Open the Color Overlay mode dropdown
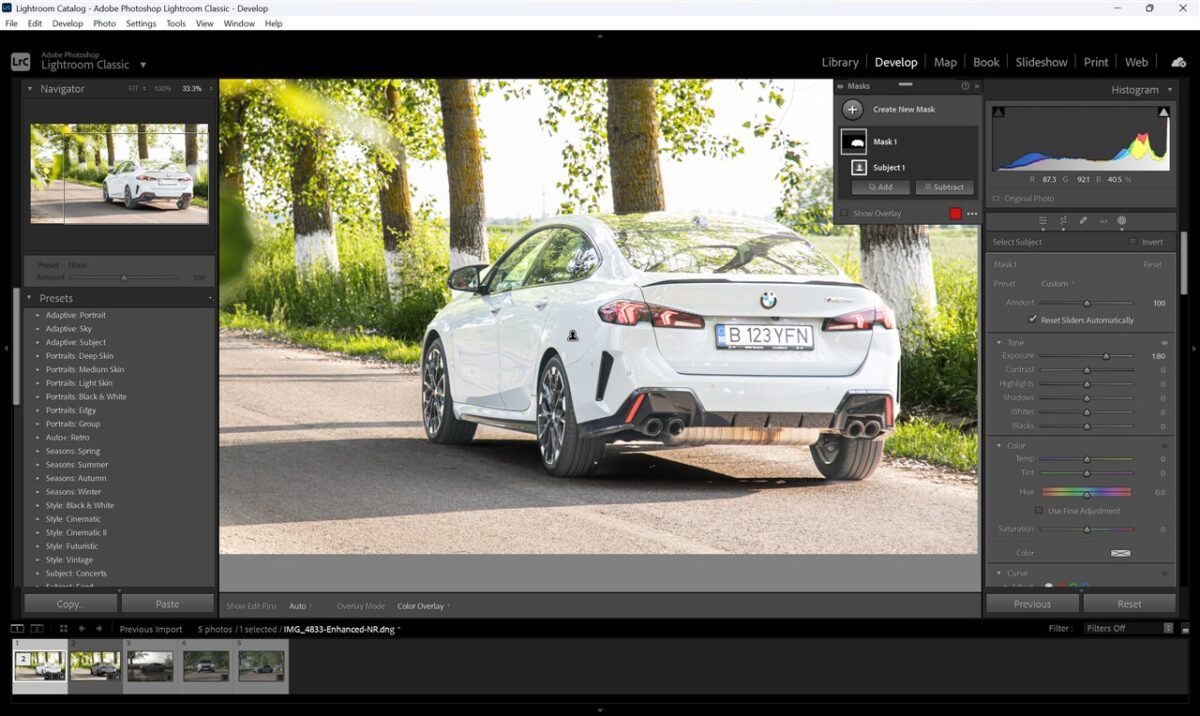The width and height of the screenshot is (1200, 716). 422,606
